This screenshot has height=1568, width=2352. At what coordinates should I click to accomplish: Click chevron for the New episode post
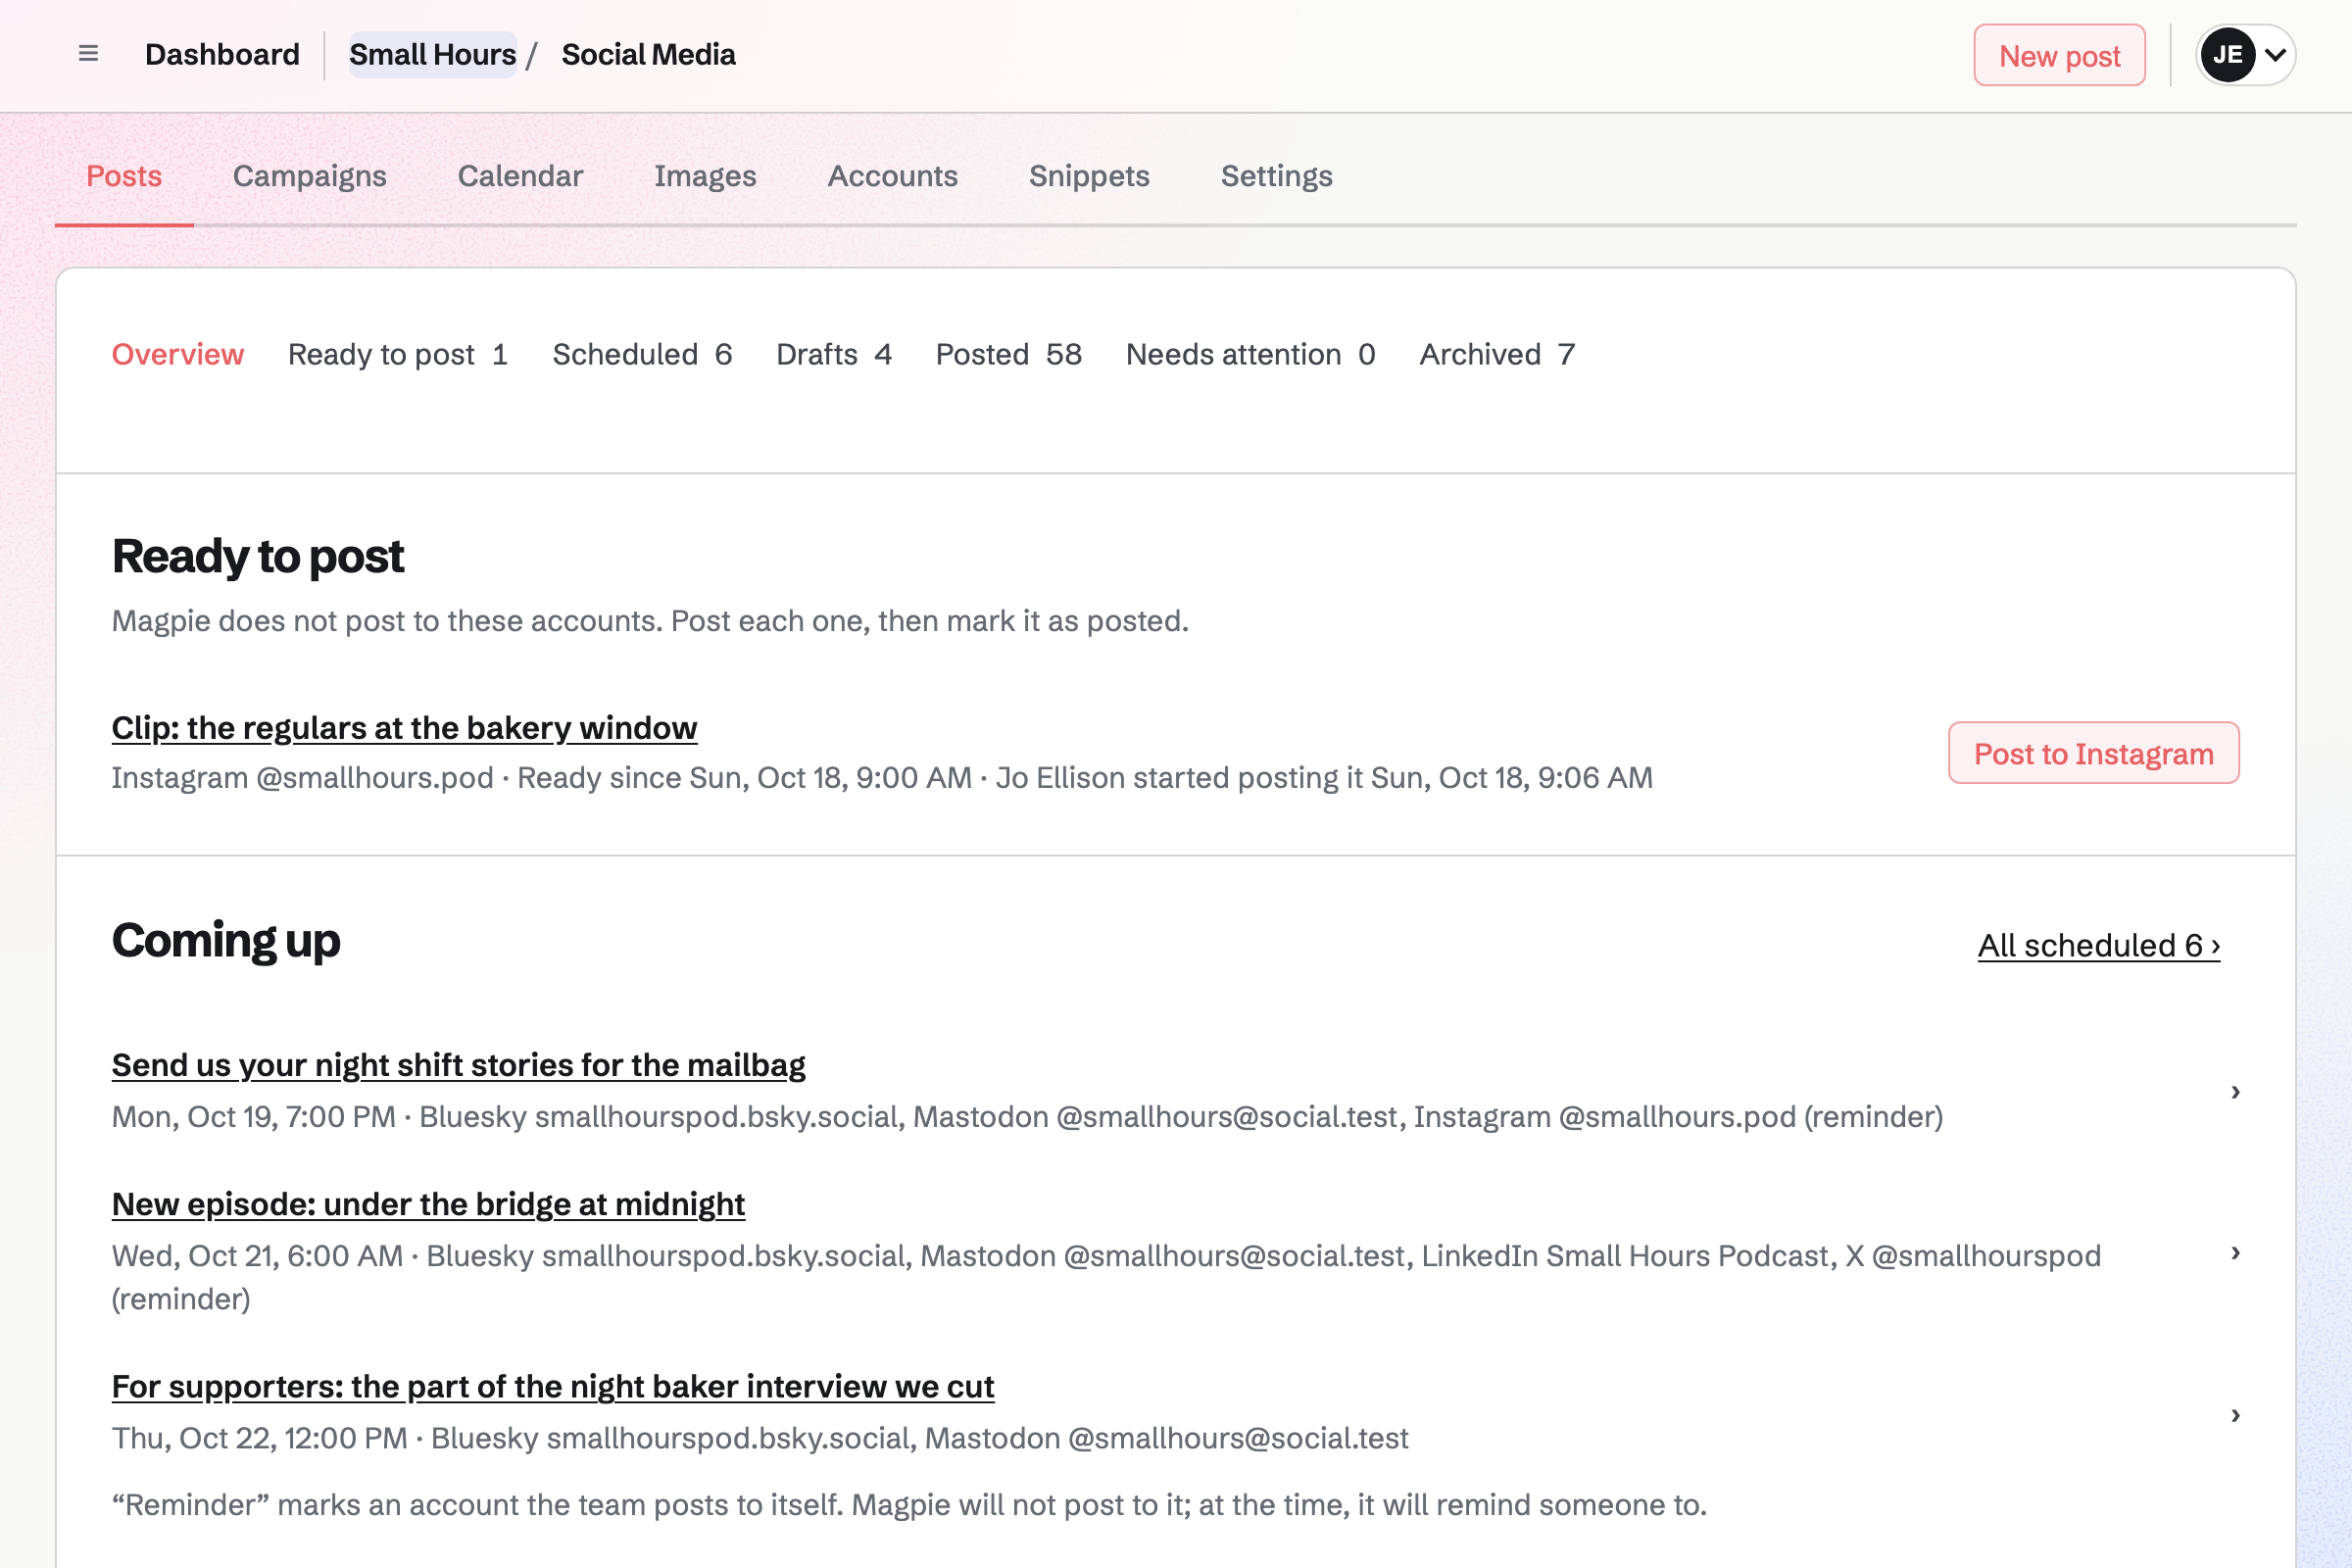tap(2235, 1252)
